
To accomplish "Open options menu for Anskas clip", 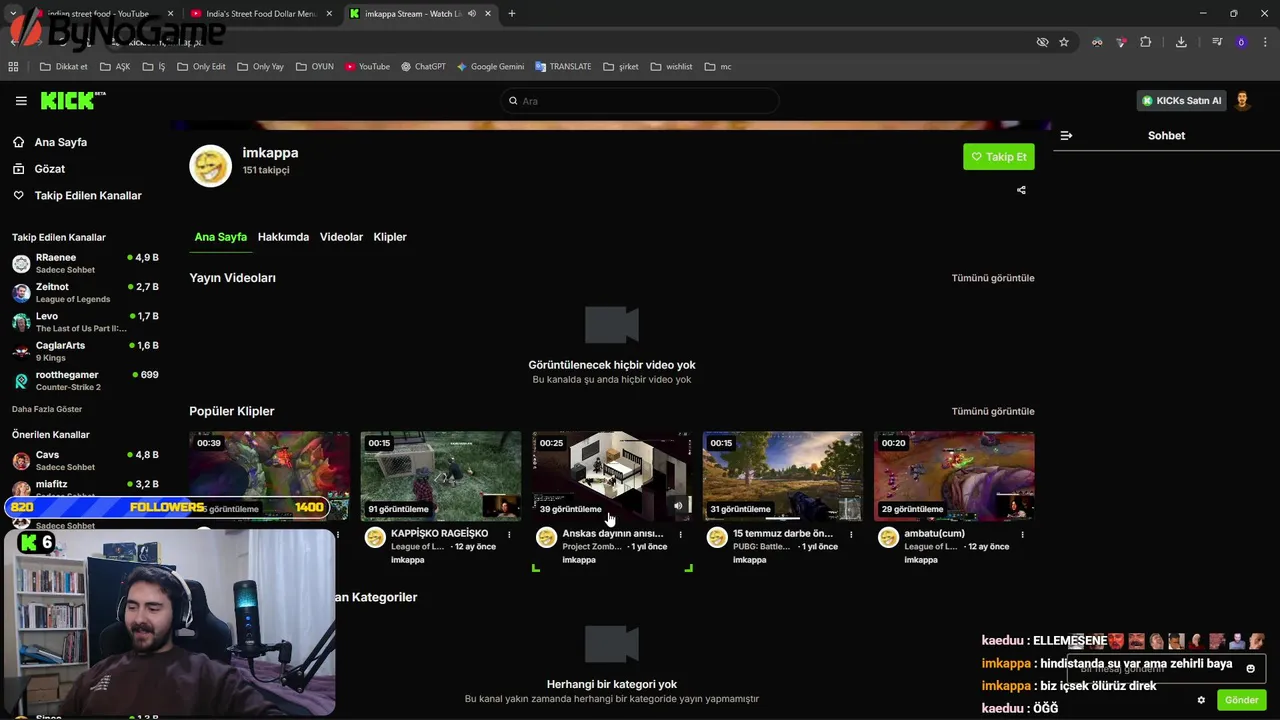I will pos(680,535).
